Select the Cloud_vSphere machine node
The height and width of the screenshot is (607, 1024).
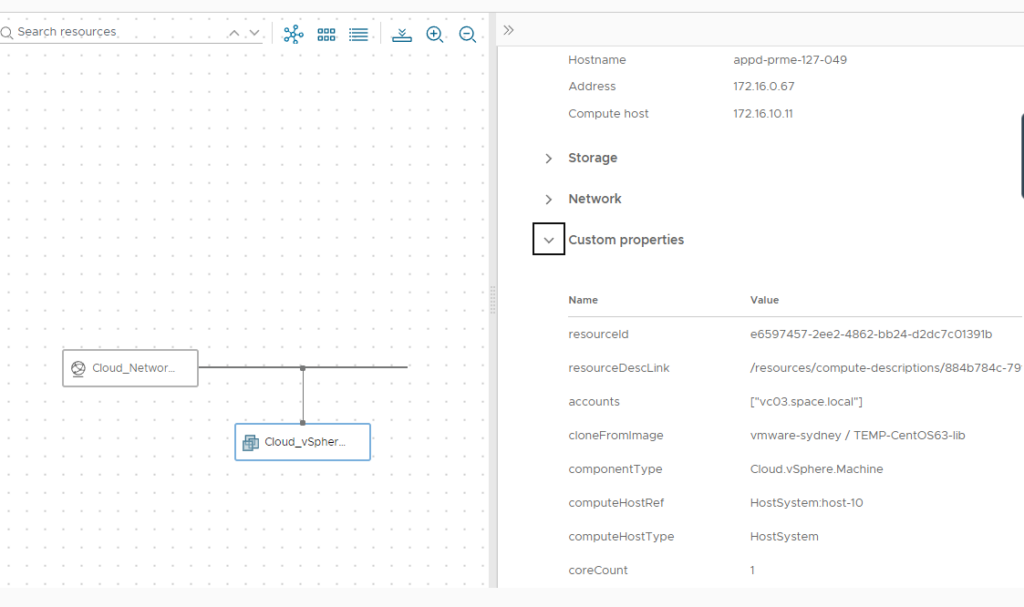pyautogui.click(x=302, y=442)
